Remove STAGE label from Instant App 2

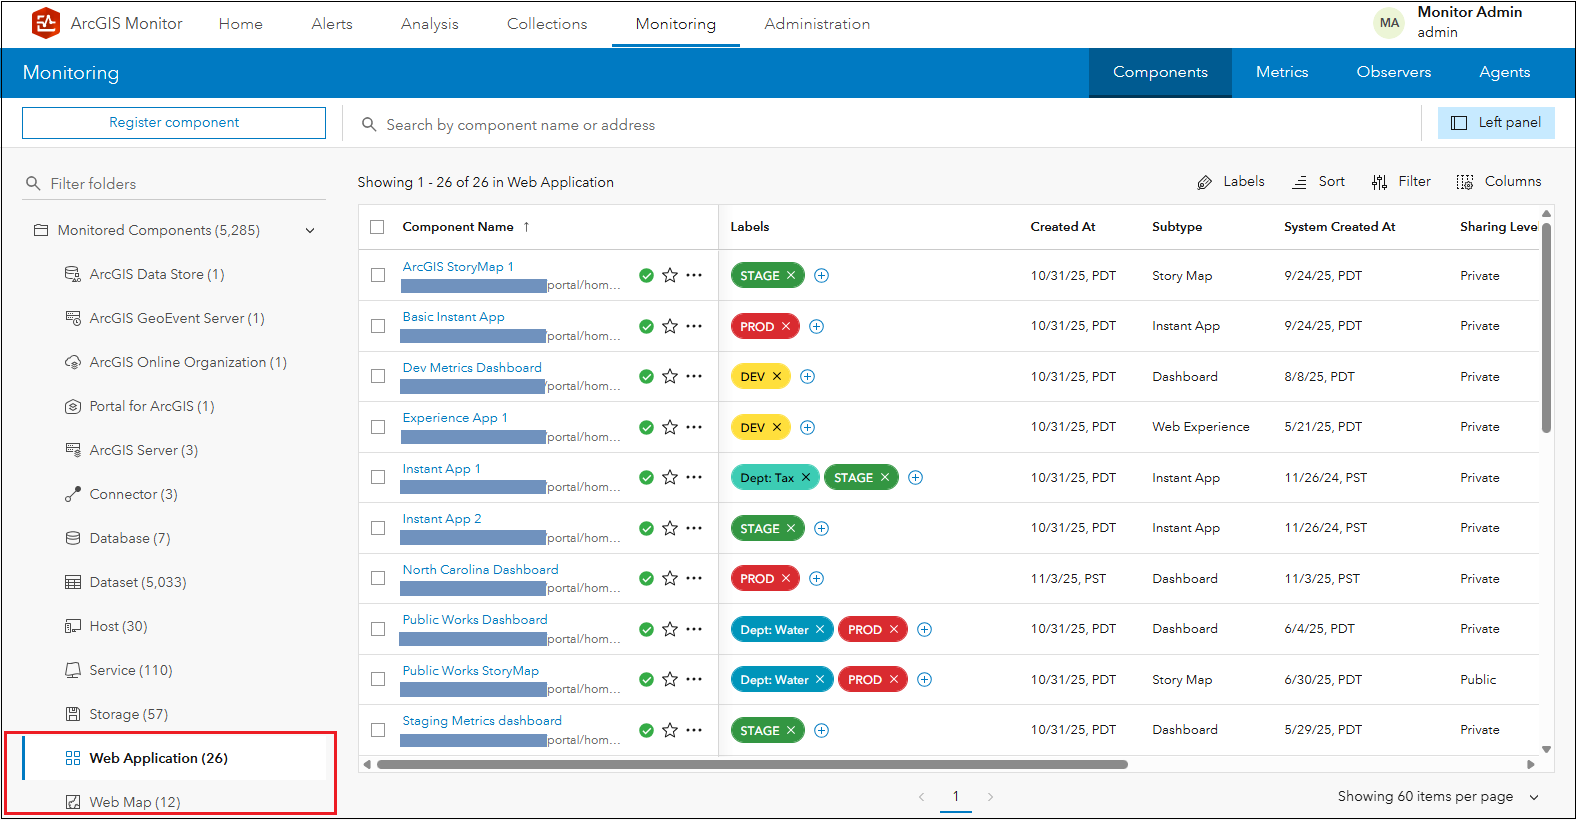click(791, 528)
